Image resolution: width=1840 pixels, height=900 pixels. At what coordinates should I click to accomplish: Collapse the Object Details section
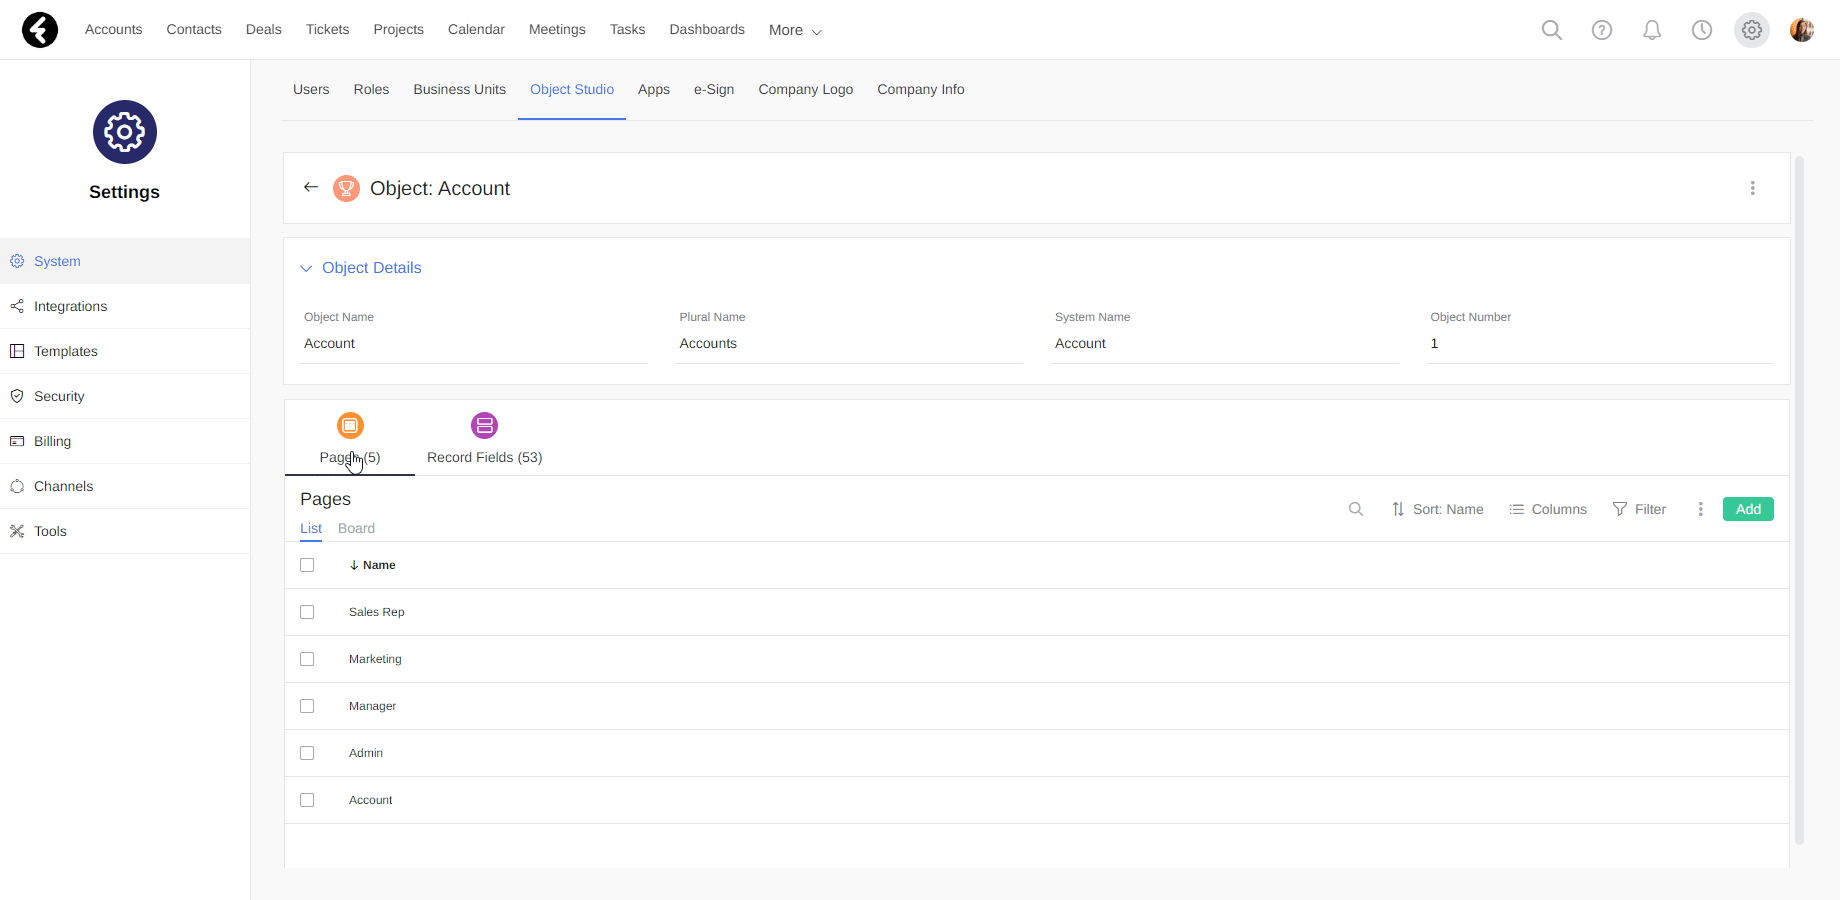click(x=306, y=268)
